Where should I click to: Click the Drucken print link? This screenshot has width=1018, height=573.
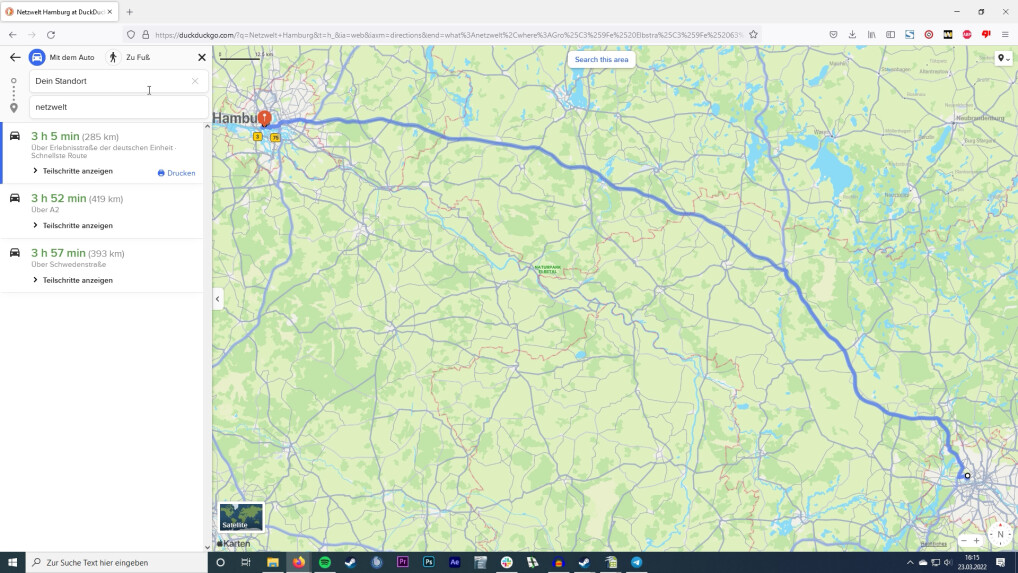(177, 173)
